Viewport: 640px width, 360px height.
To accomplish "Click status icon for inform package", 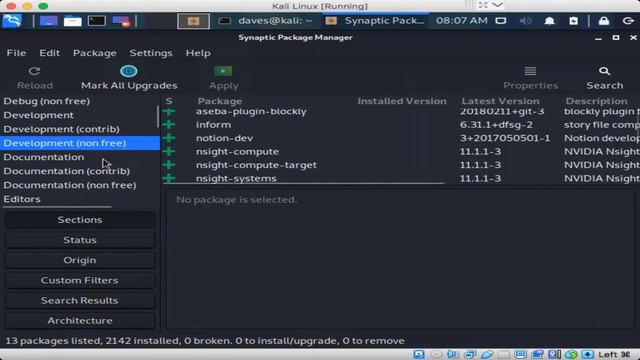I will [169, 124].
